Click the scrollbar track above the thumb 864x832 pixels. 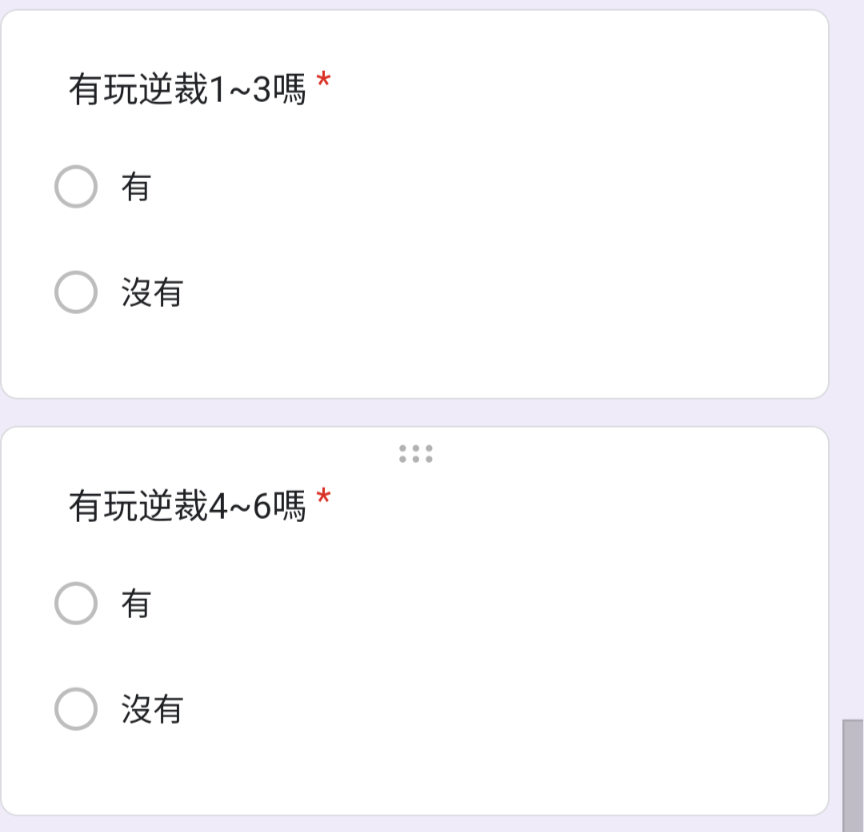click(x=853, y=358)
